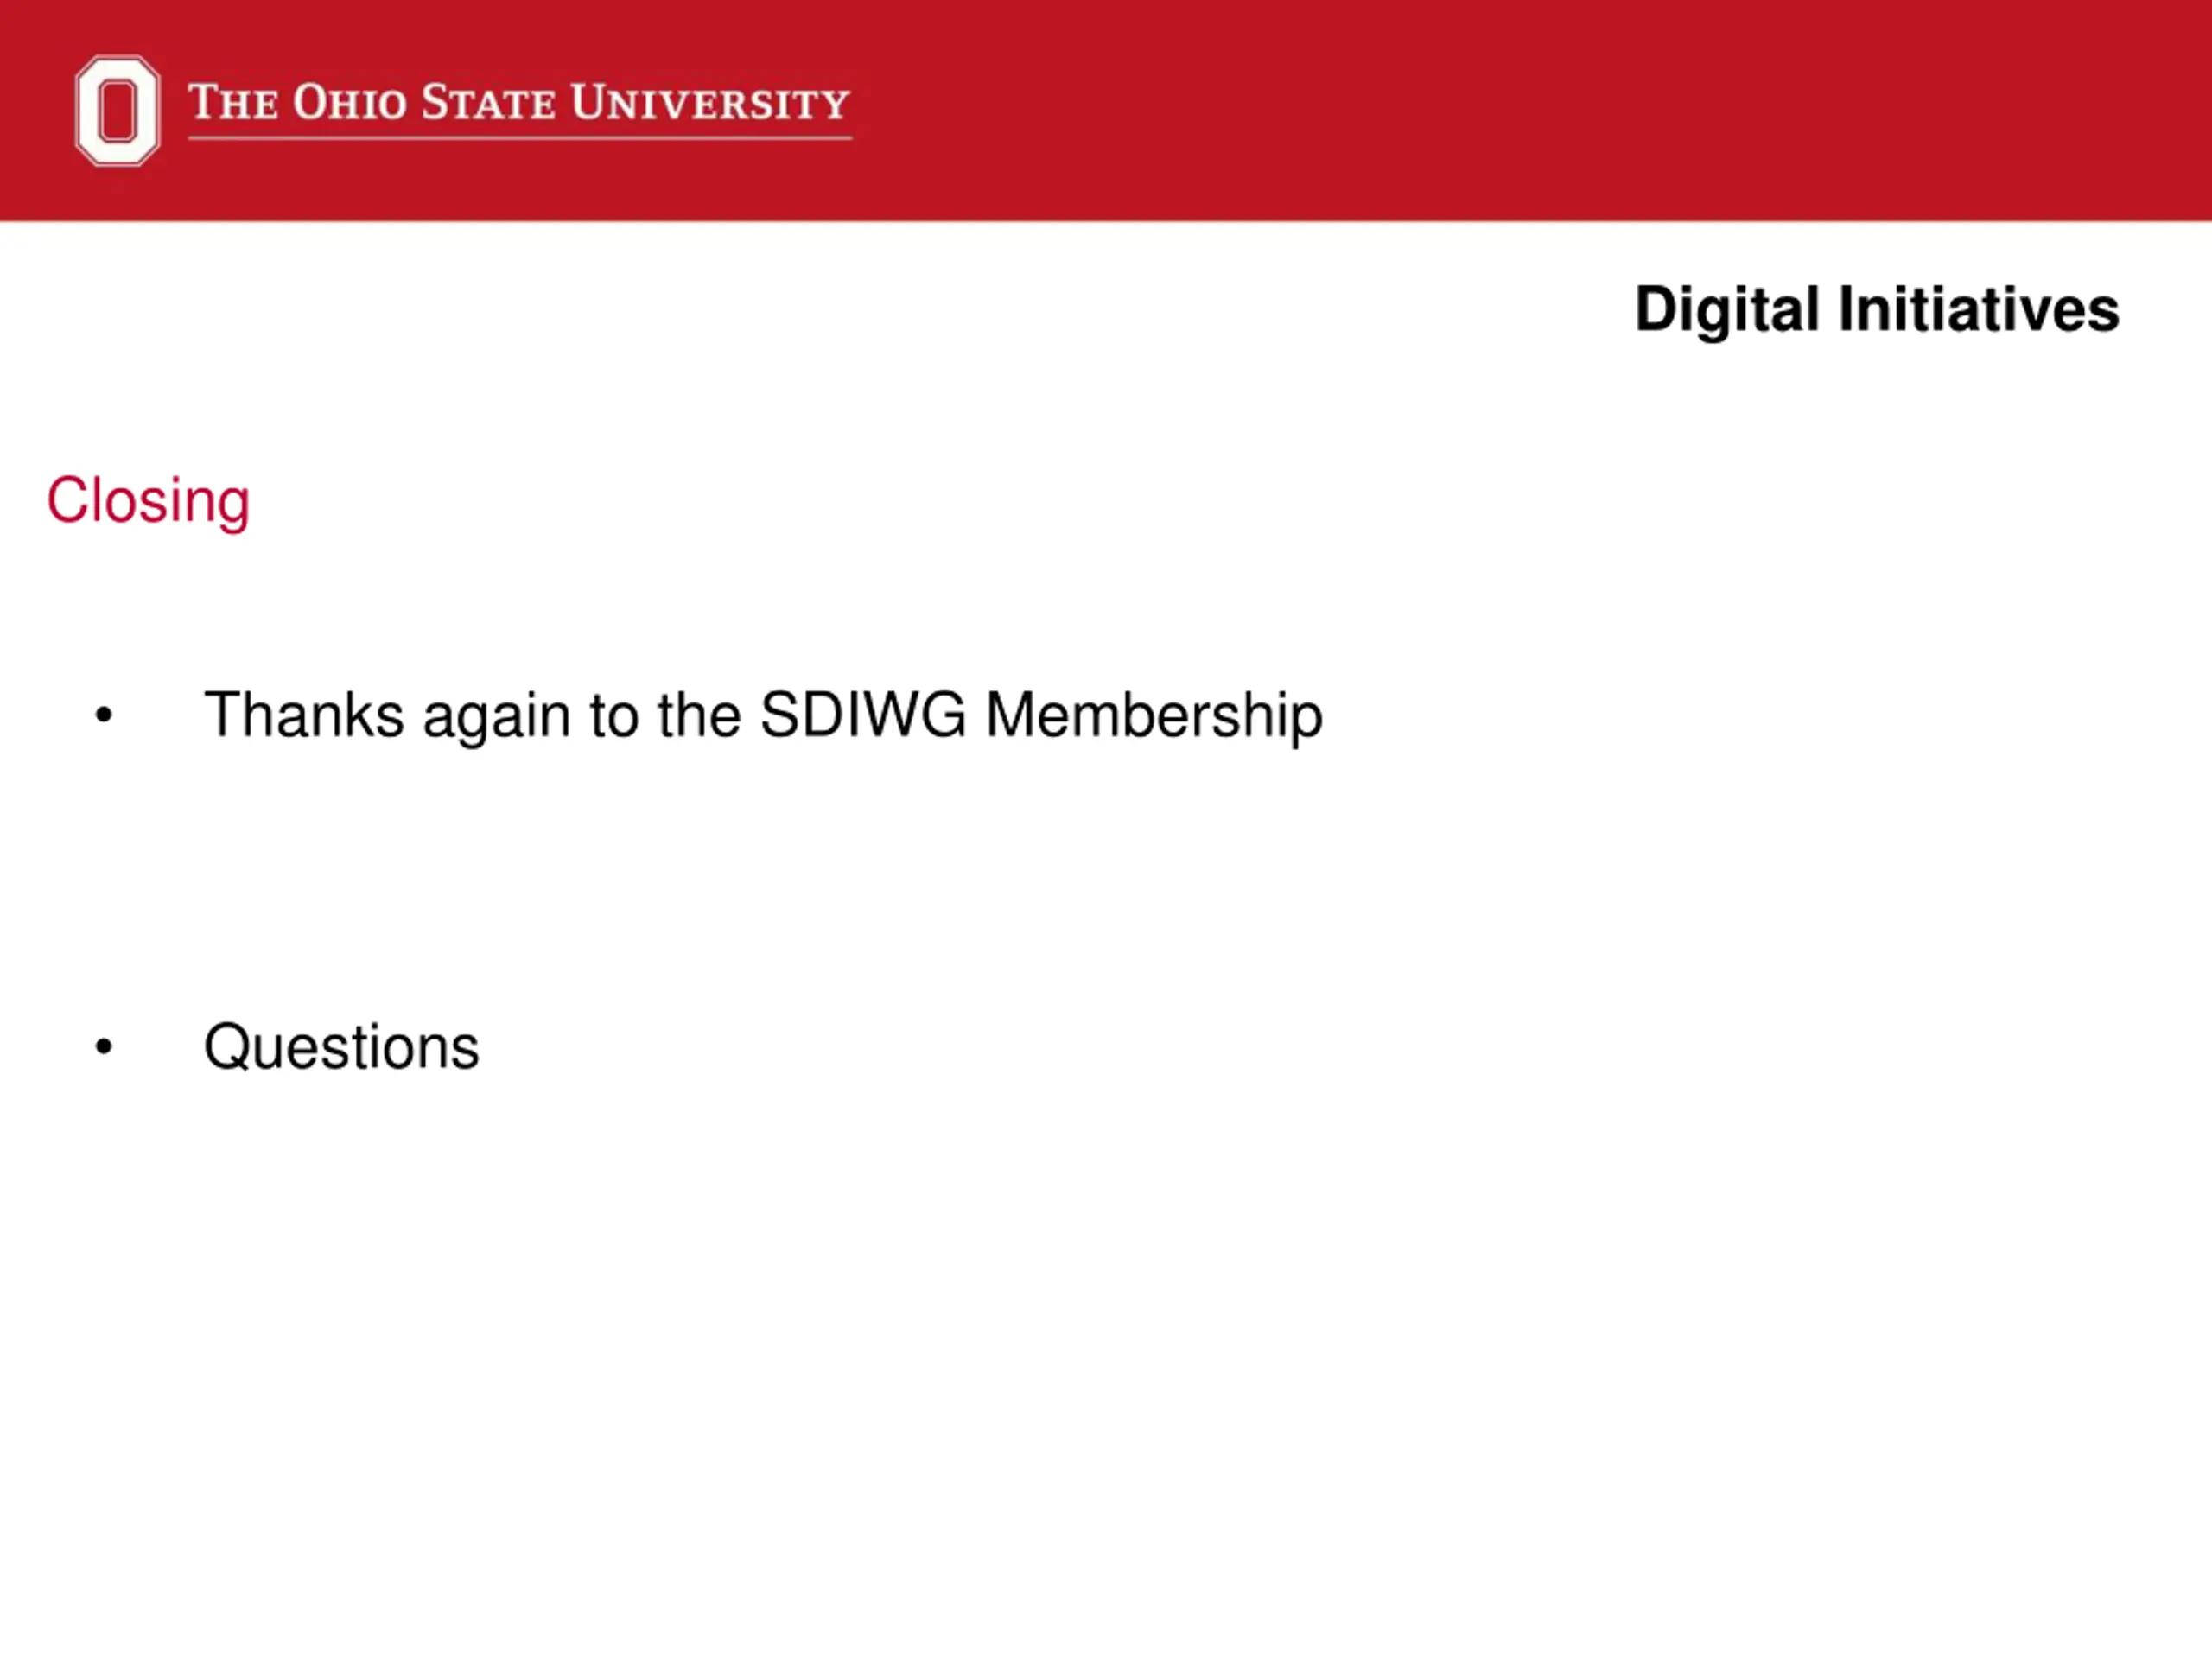2212x1659 pixels.
Task: Click the word The in the wordmark
Action: coord(233,103)
